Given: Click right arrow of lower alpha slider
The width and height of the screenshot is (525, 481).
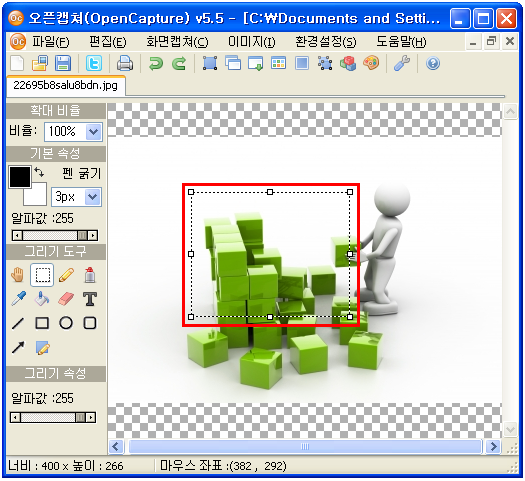Looking at the screenshot, I should pyautogui.click(x=91, y=417).
